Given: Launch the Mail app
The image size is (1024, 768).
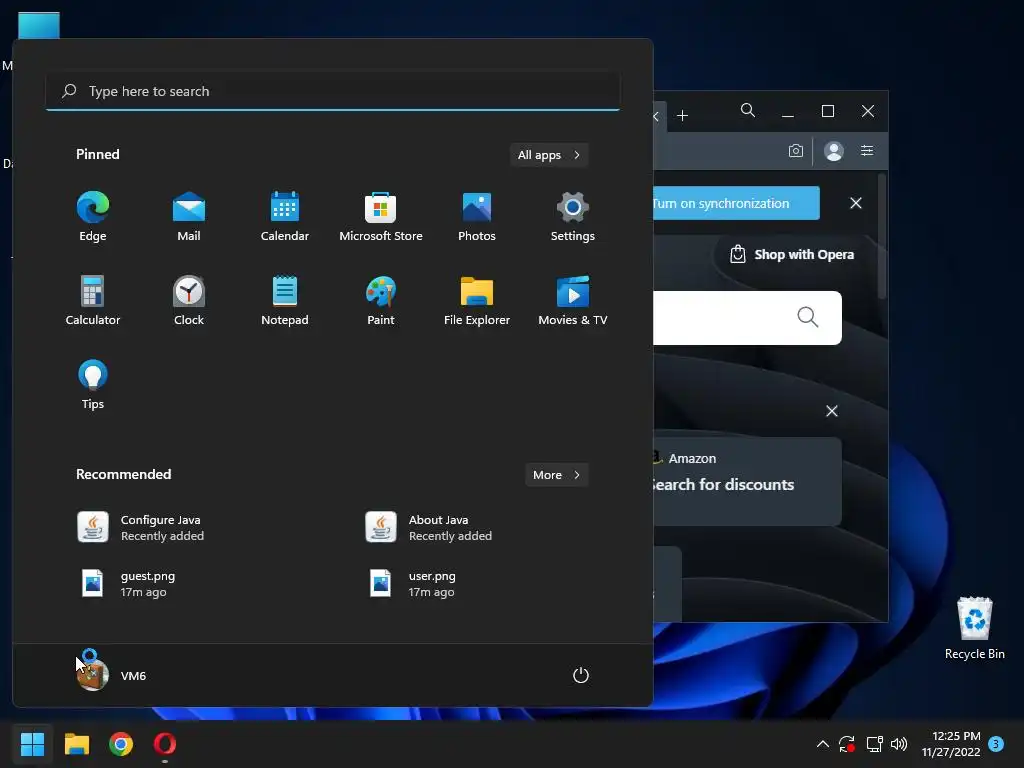Looking at the screenshot, I should point(189,217).
